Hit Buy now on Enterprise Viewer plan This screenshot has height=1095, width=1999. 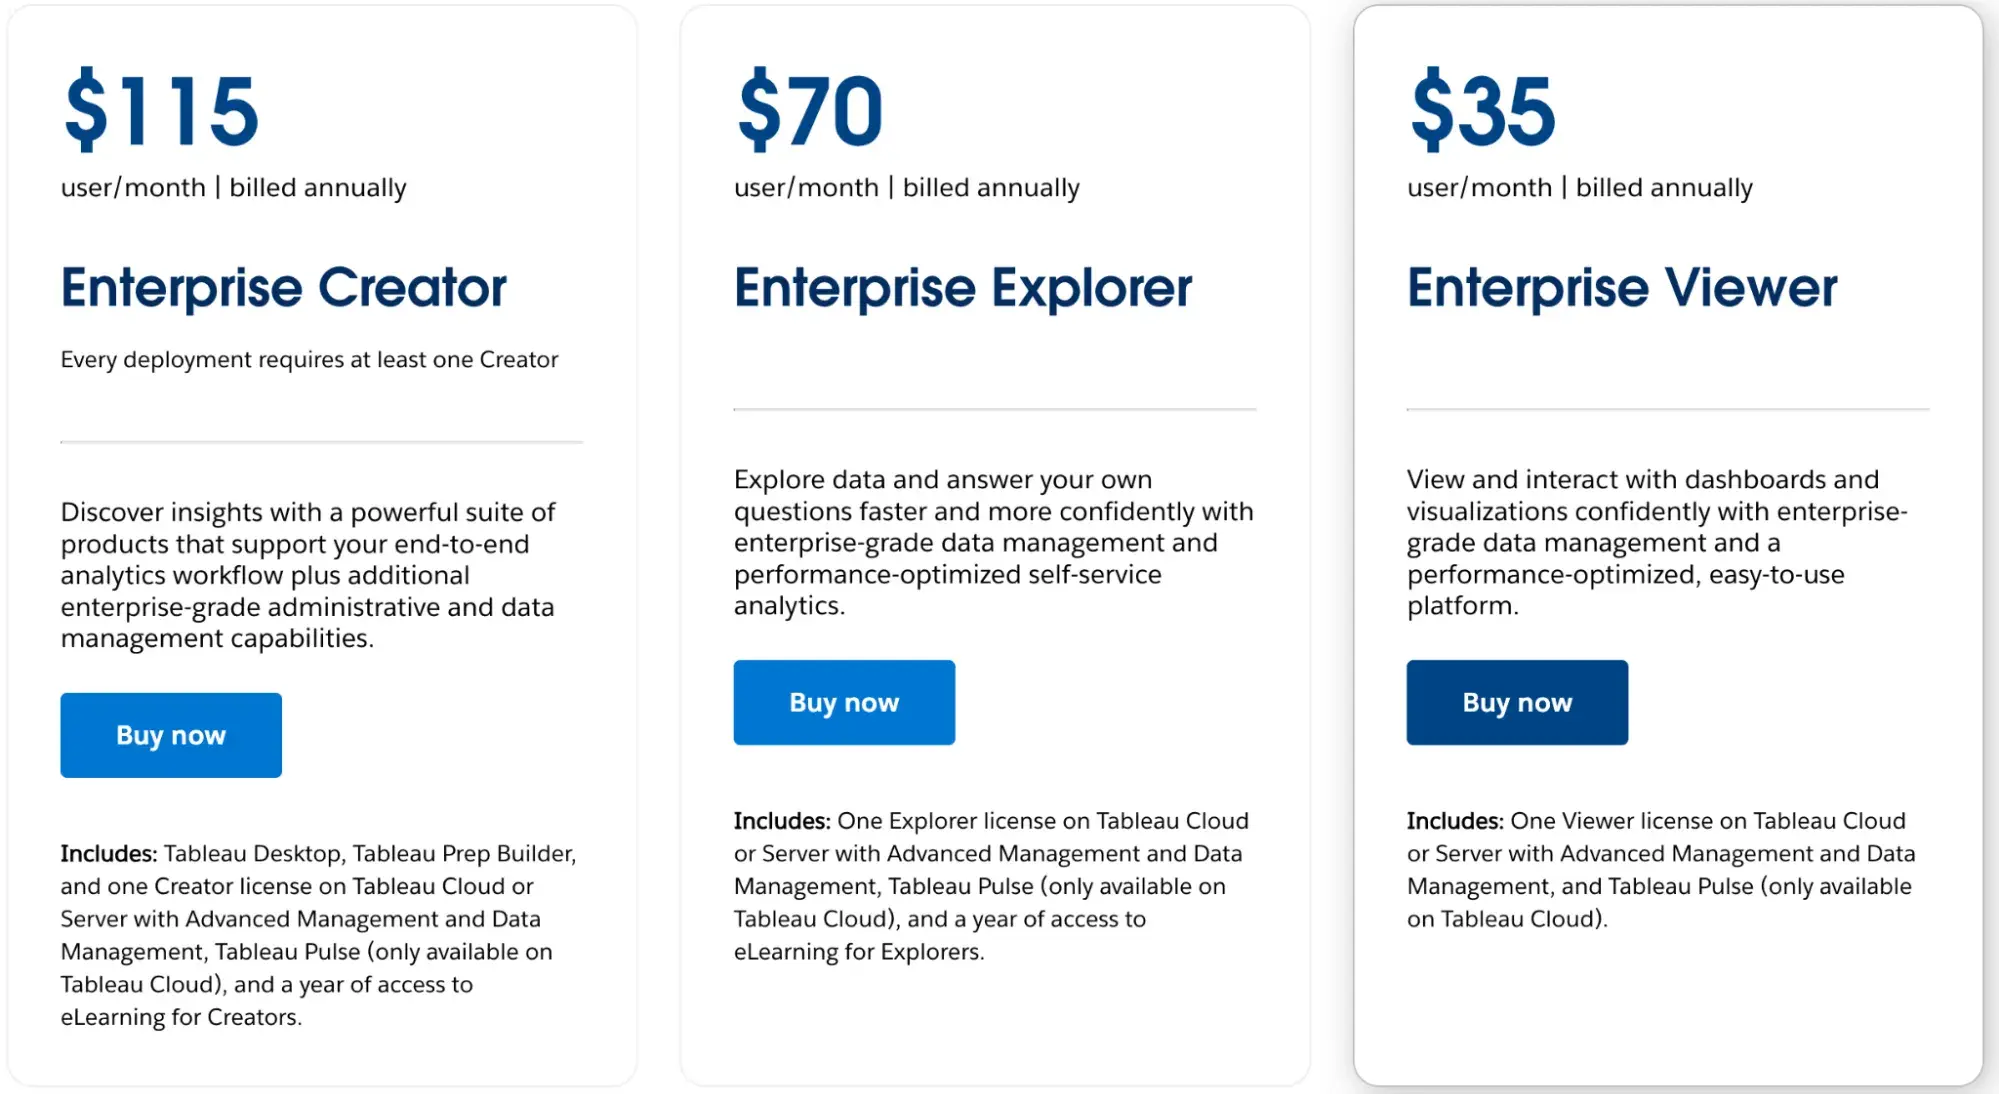[1517, 703]
